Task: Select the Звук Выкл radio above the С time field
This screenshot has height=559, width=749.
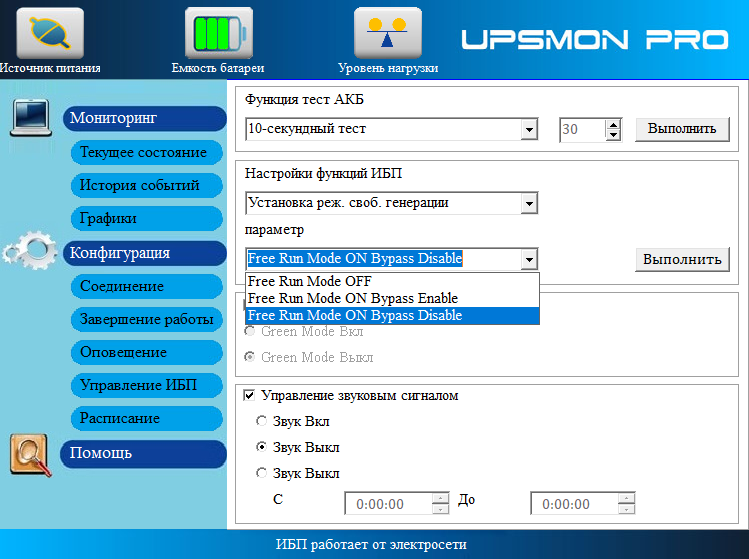Action: 261,473
